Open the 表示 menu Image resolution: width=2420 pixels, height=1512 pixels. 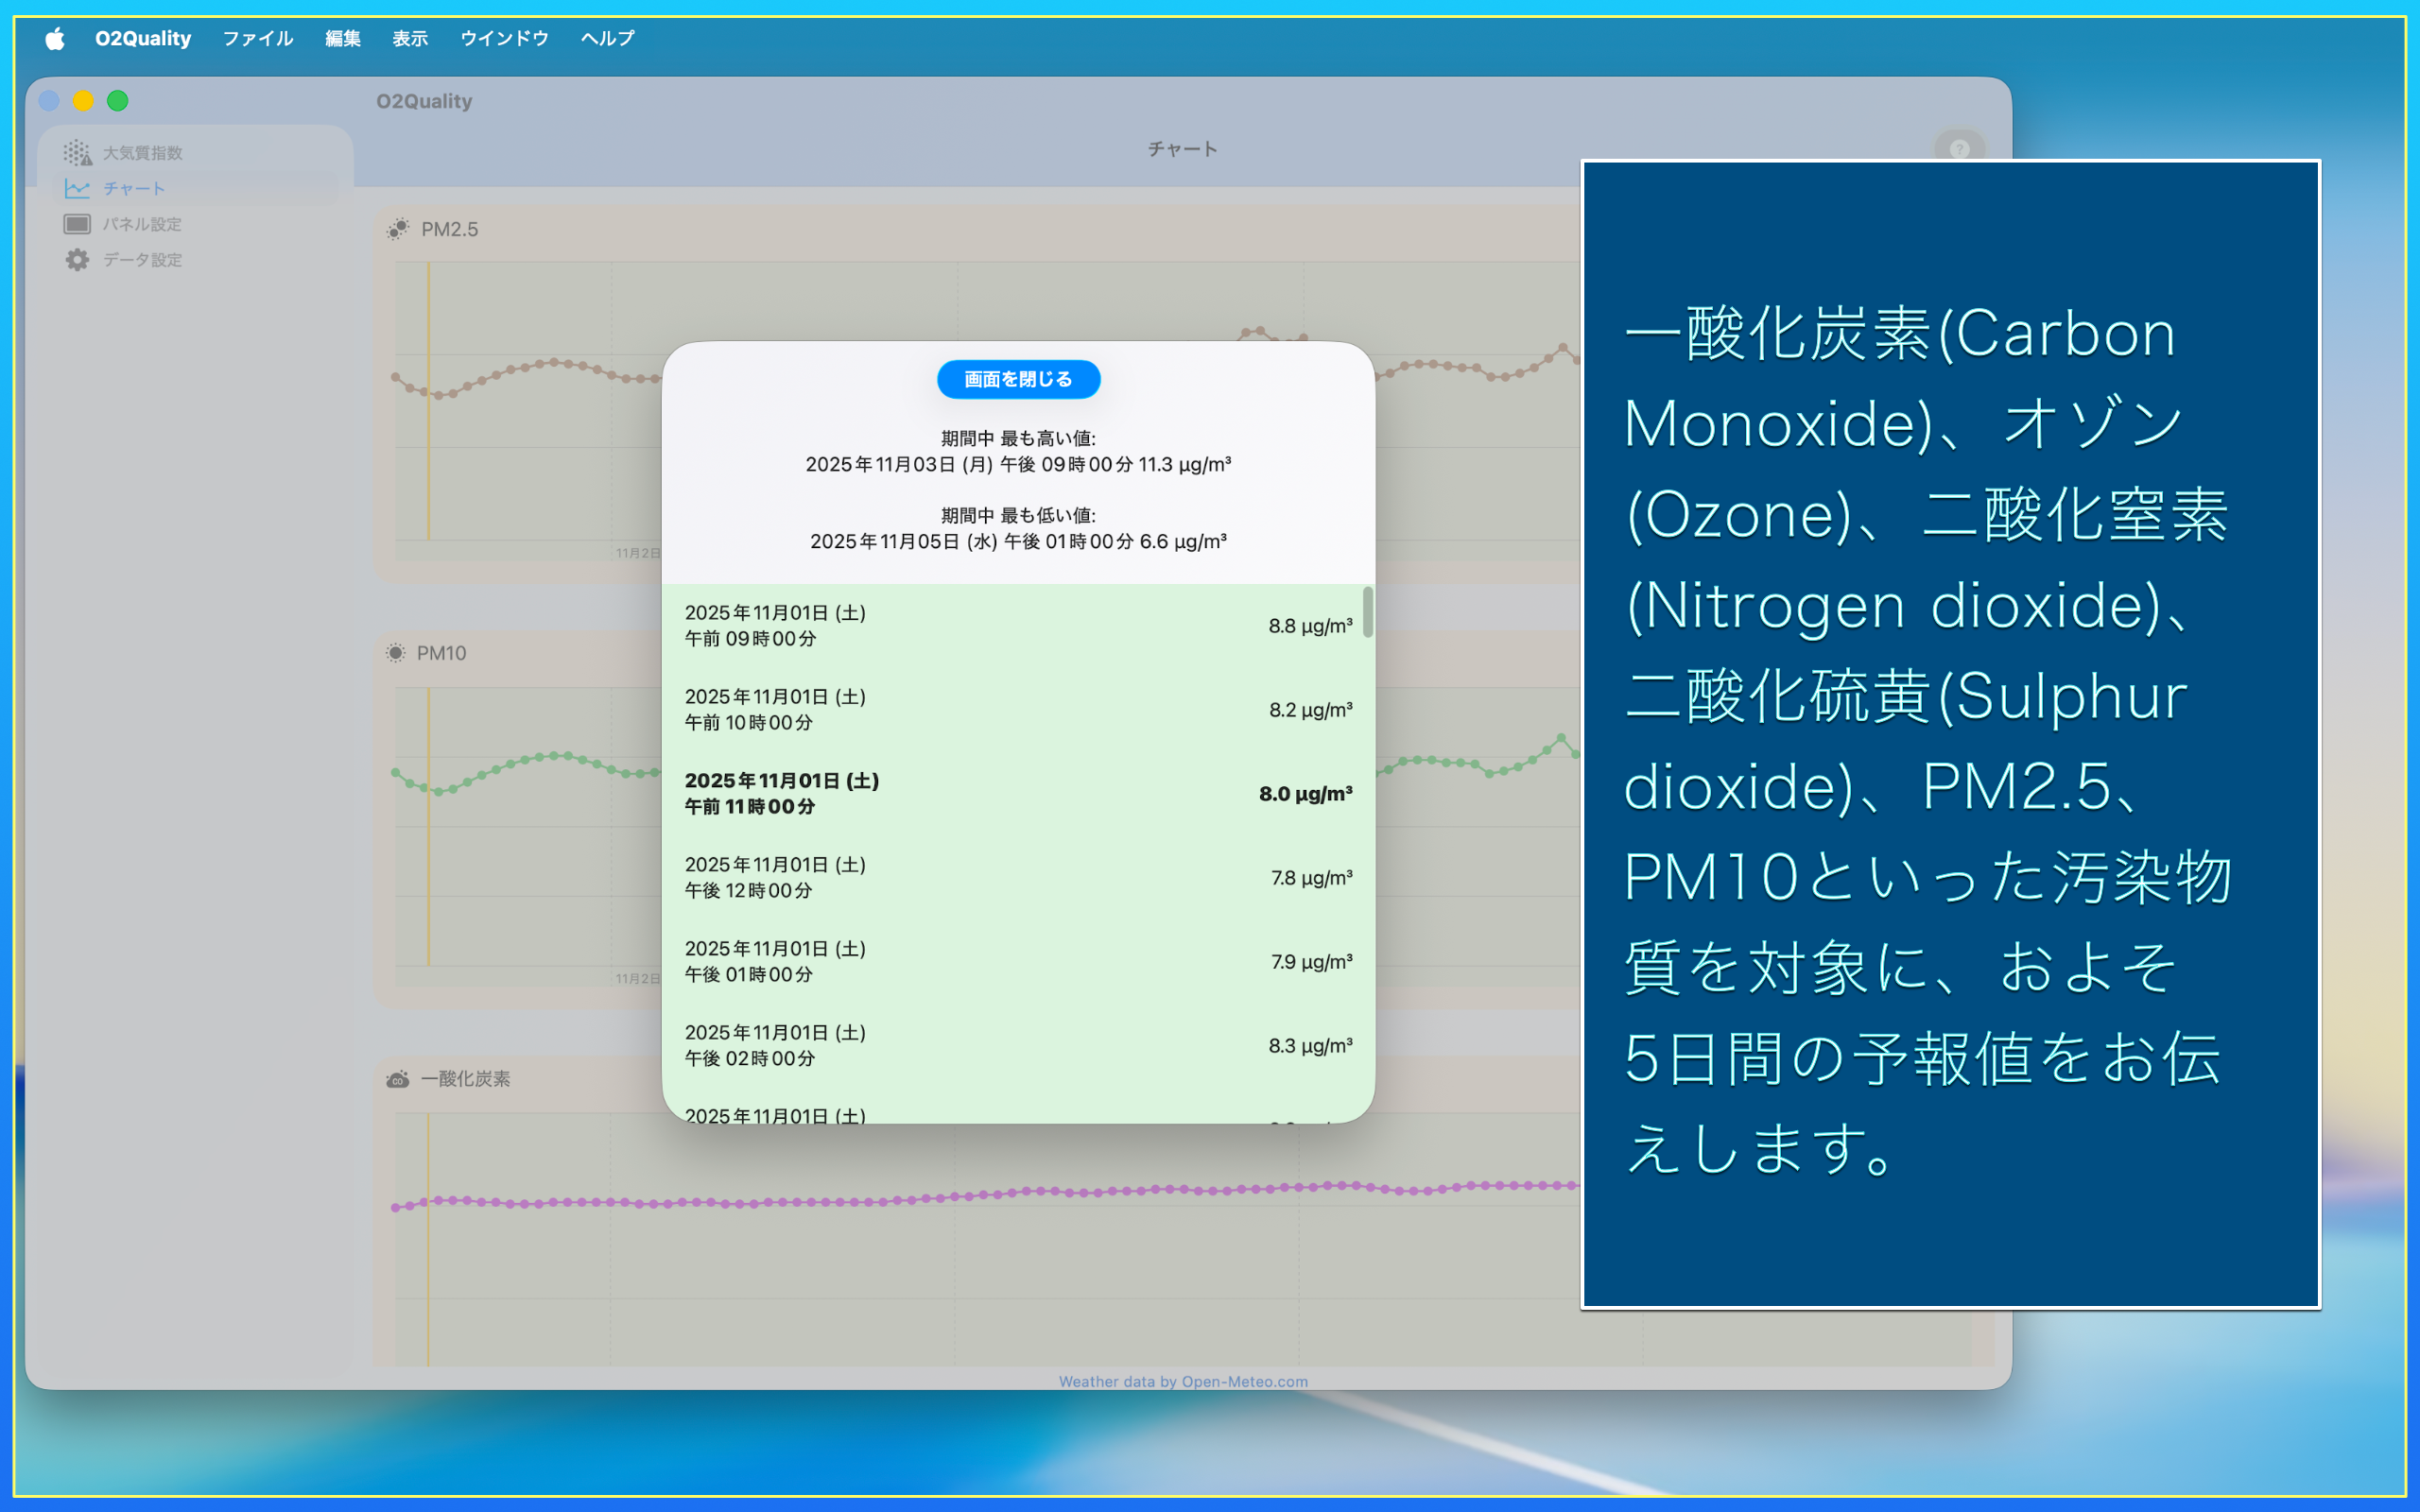coord(410,38)
